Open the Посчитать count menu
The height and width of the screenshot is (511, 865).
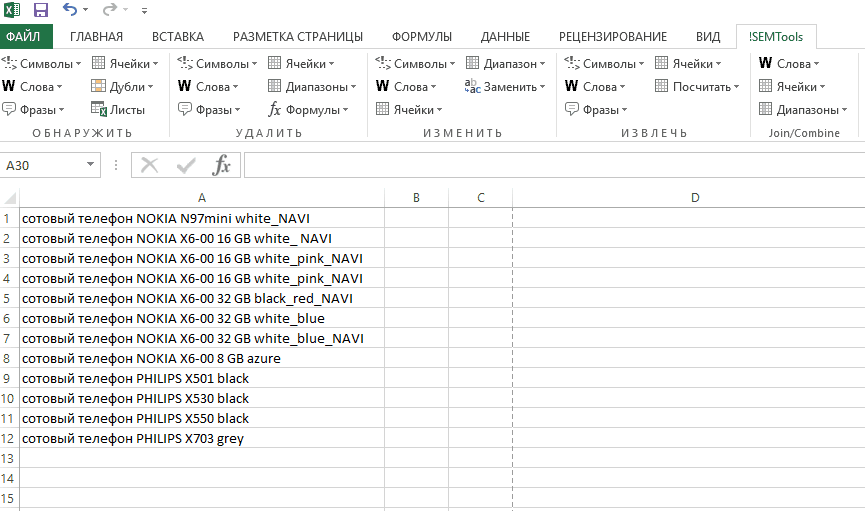[697, 87]
